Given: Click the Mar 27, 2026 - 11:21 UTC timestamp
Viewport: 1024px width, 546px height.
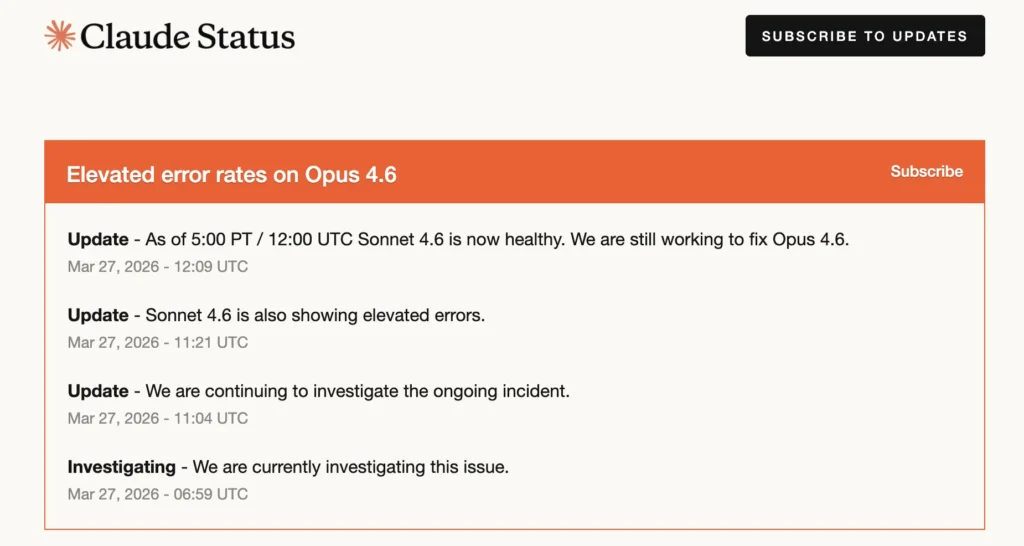Looking at the screenshot, I should pos(158,342).
